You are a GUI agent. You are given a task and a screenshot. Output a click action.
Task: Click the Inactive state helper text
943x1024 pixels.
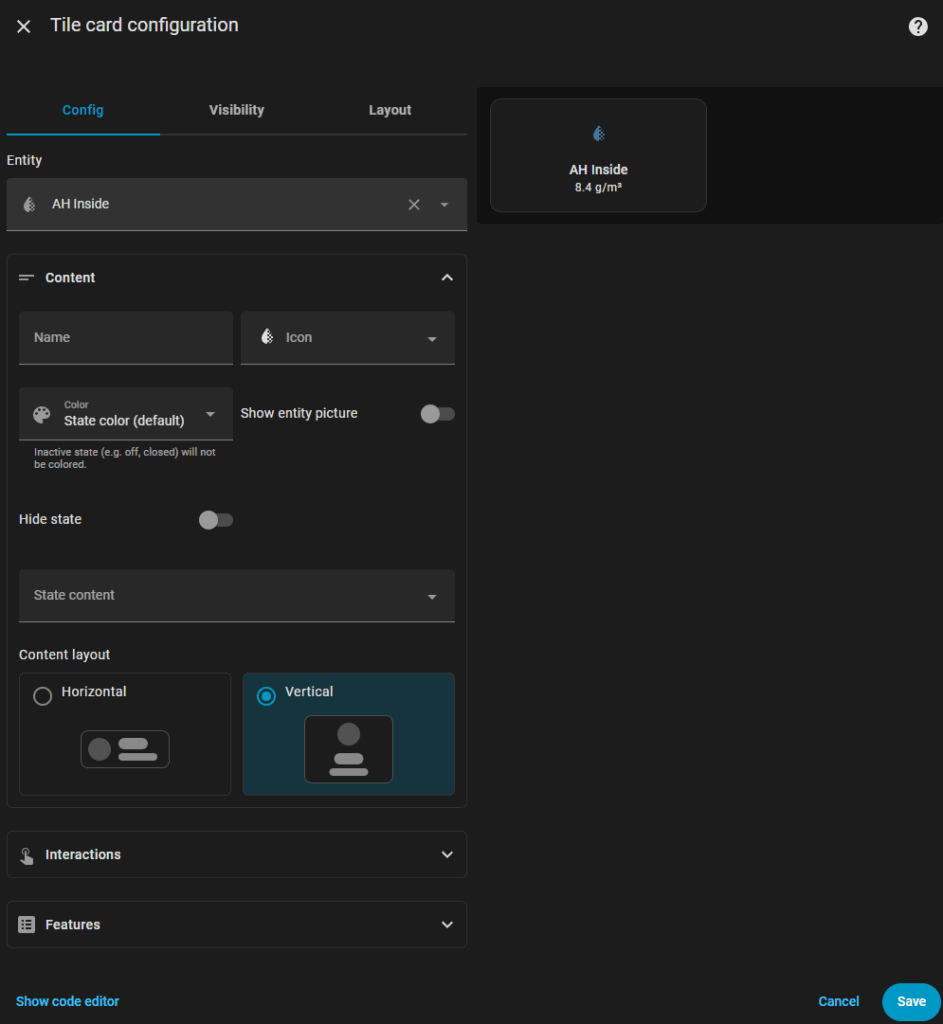click(125, 458)
